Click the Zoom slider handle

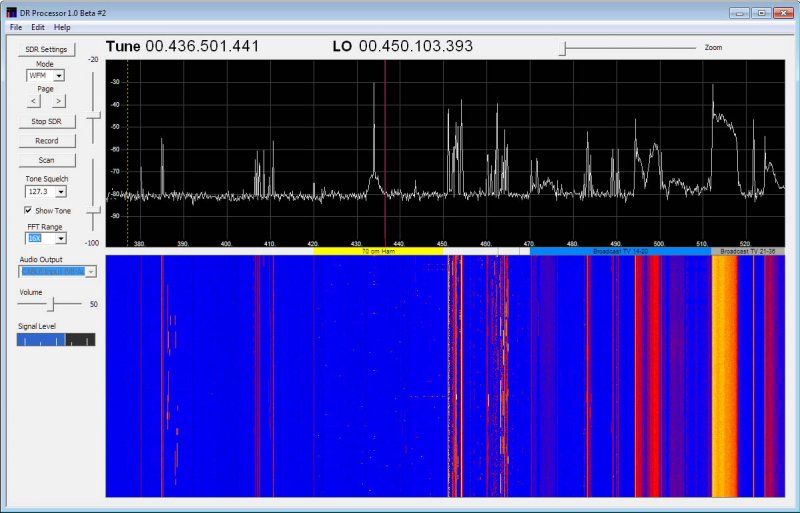tap(563, 49)
